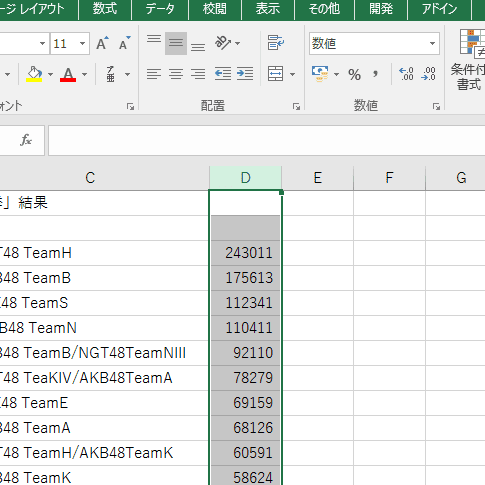This screenshot has height=485, width=485.
Task: Select cell with value 68126
Action: coord(245,428)
